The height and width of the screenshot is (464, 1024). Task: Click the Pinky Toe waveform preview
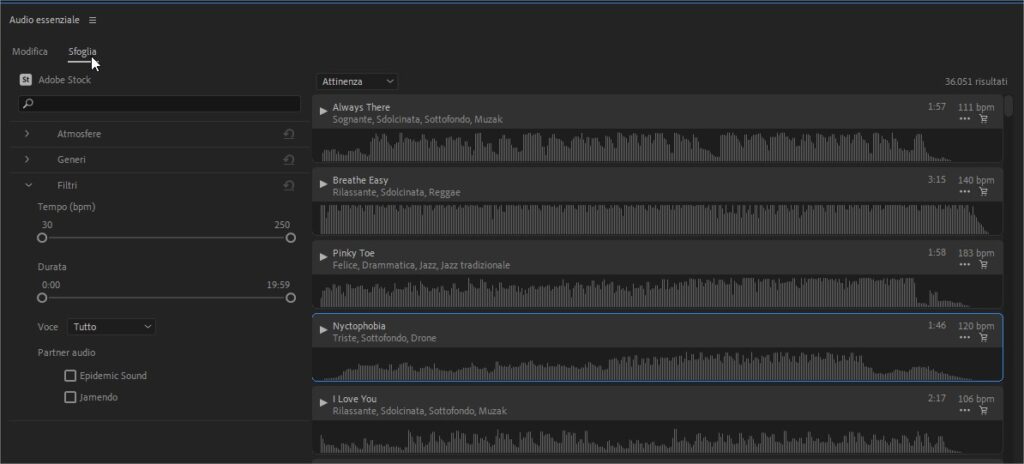tap(657, 291)
